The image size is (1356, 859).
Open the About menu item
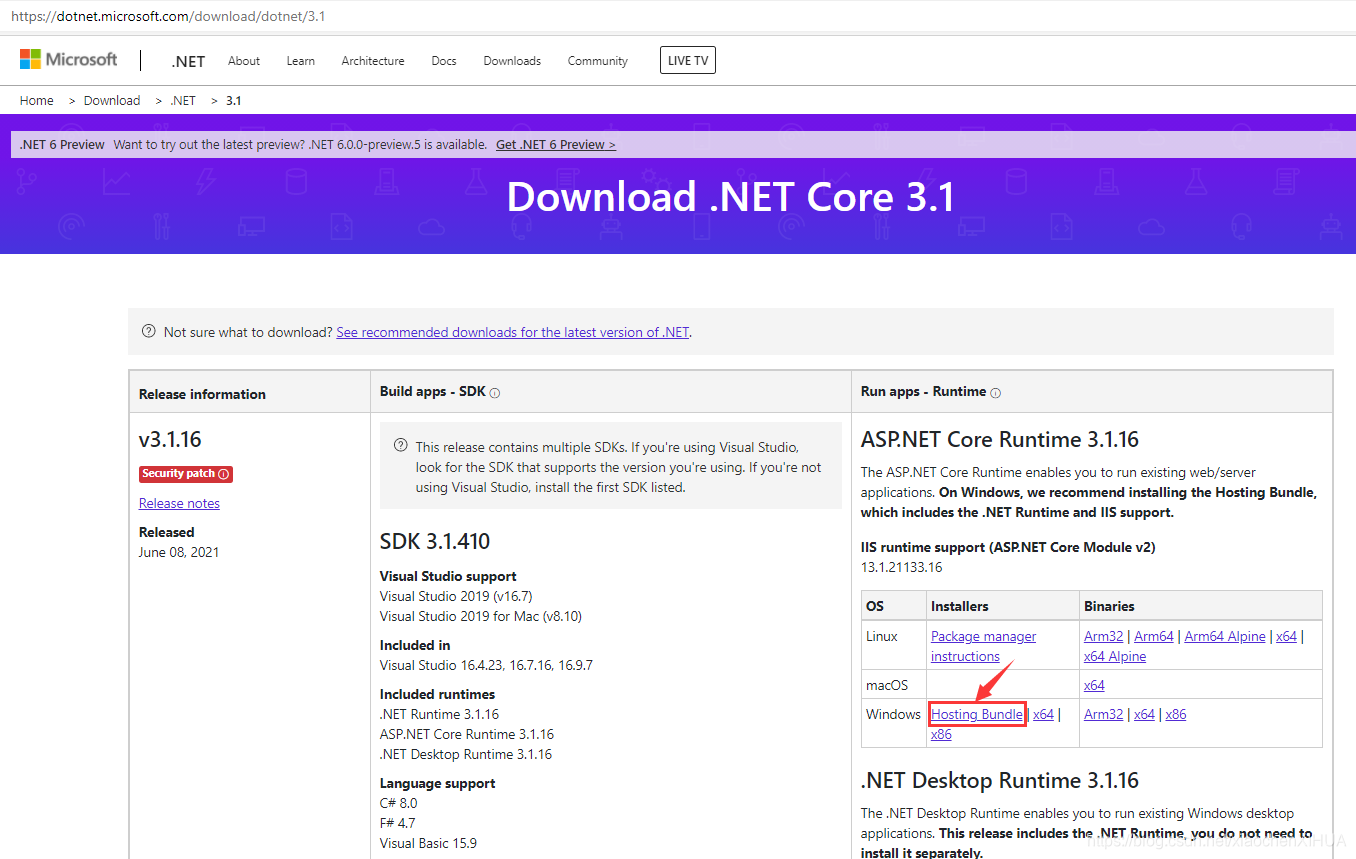[x=244, y=61]
